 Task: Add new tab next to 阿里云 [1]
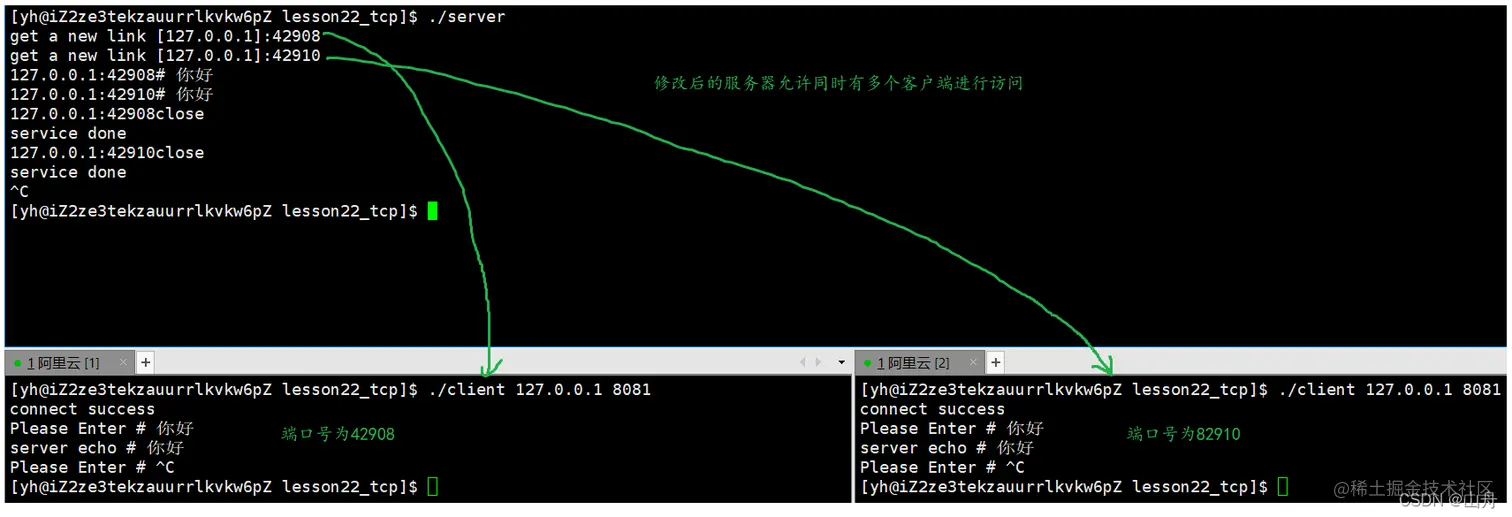click(145, 363)
